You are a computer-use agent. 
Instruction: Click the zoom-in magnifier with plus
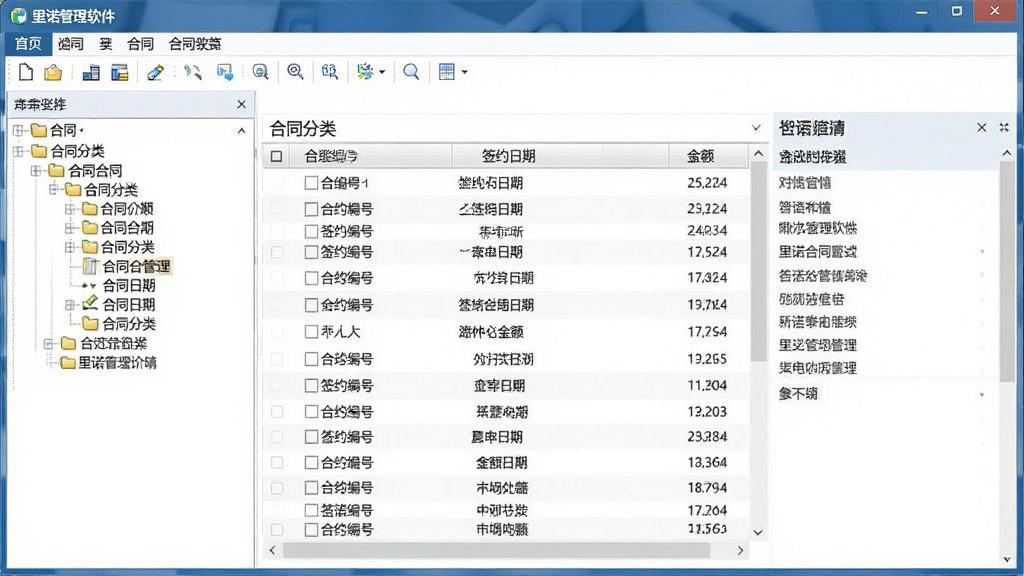click(x=295, y=72)
